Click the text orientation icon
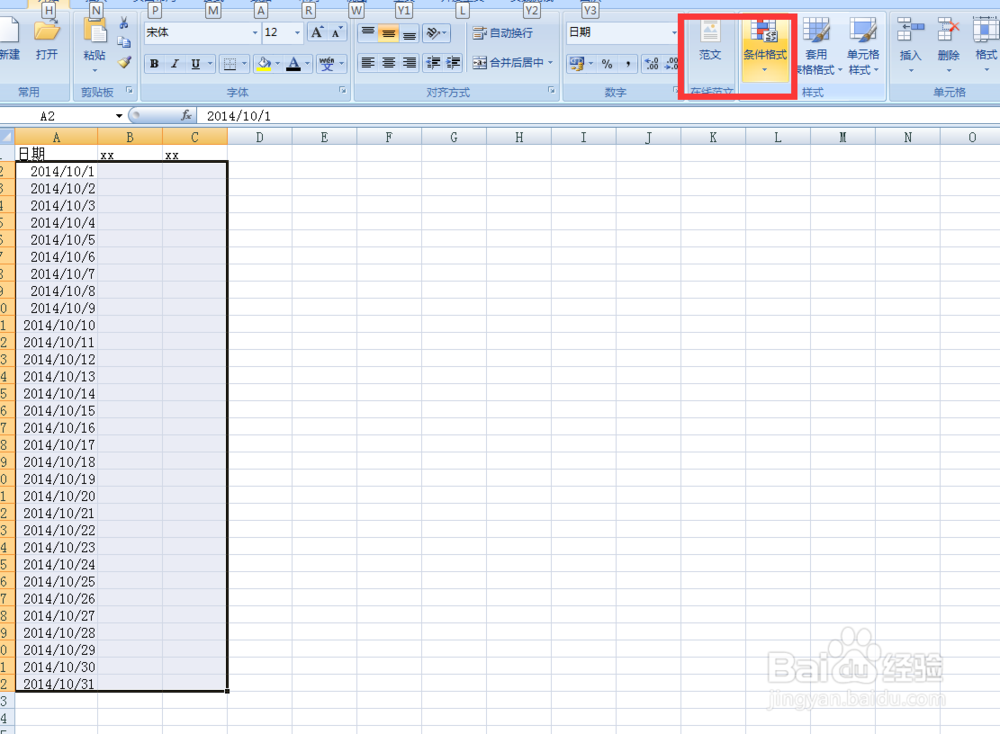 [x=434, y=33]
